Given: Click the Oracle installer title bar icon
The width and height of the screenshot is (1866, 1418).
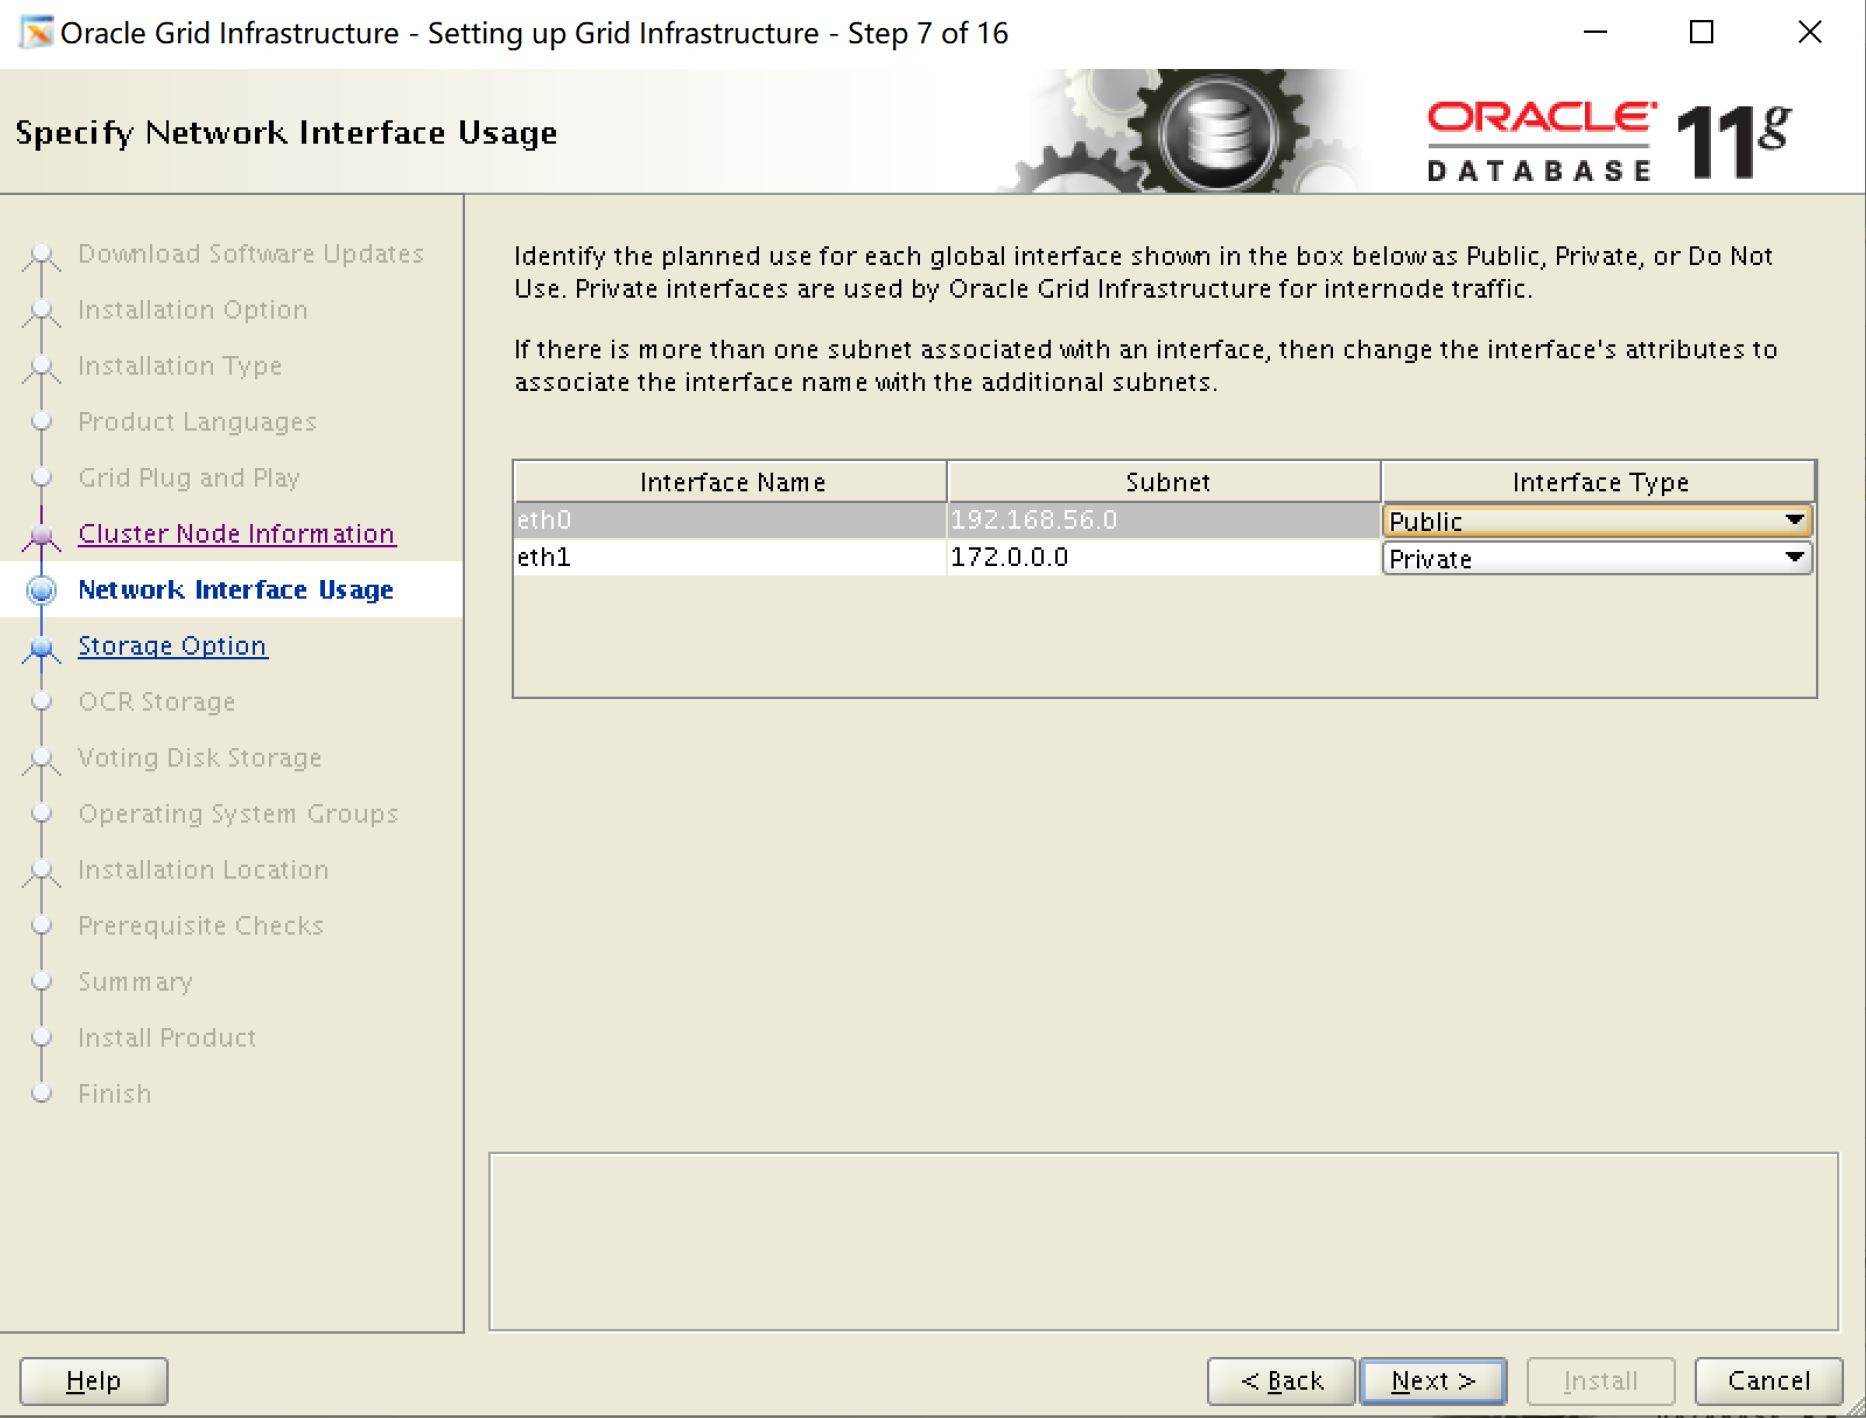Looking at the screenshot, I should click(36, 33).
